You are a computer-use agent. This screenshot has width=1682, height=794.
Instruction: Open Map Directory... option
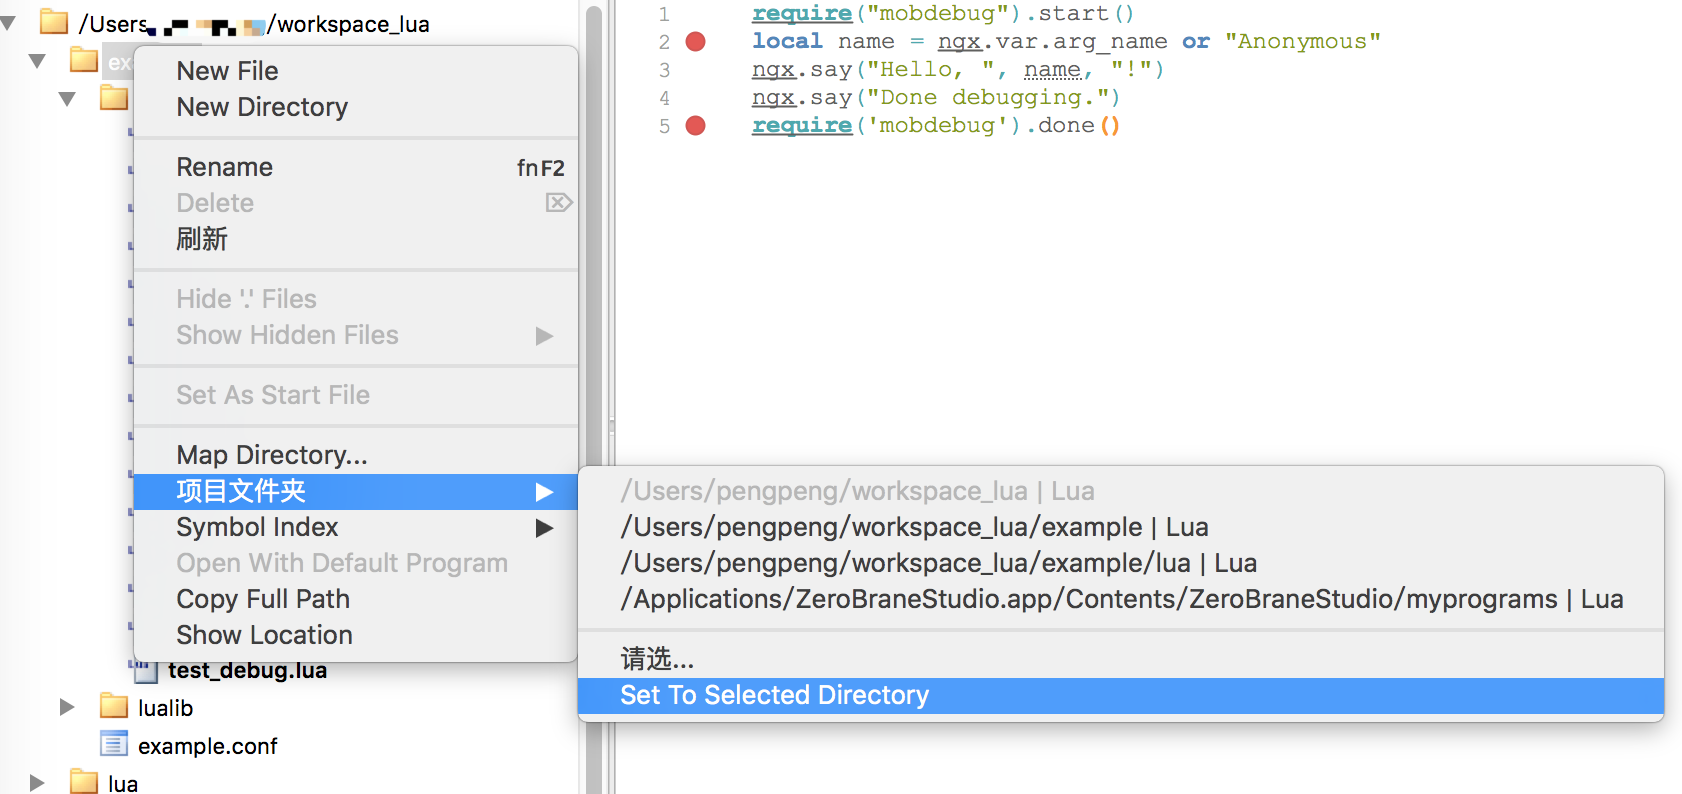[x=355, y=455]
